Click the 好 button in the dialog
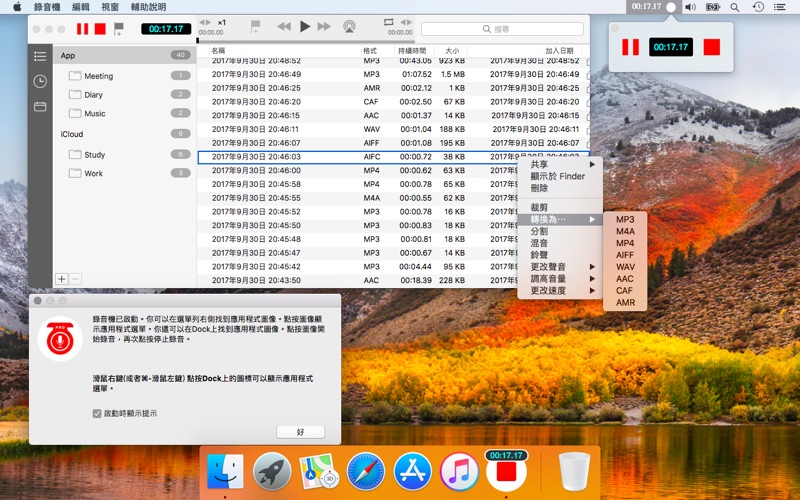 pyautogui.click(x=300, y=432)
